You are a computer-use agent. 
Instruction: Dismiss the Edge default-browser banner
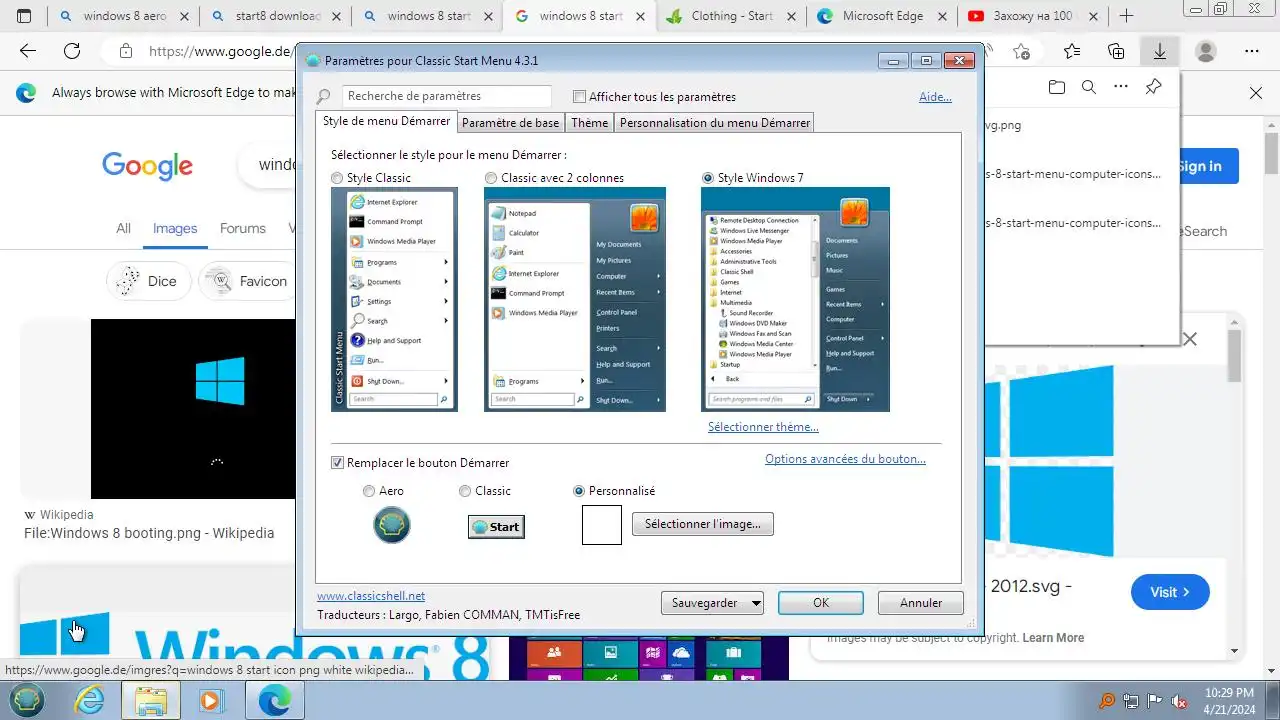pos(1256,93)
